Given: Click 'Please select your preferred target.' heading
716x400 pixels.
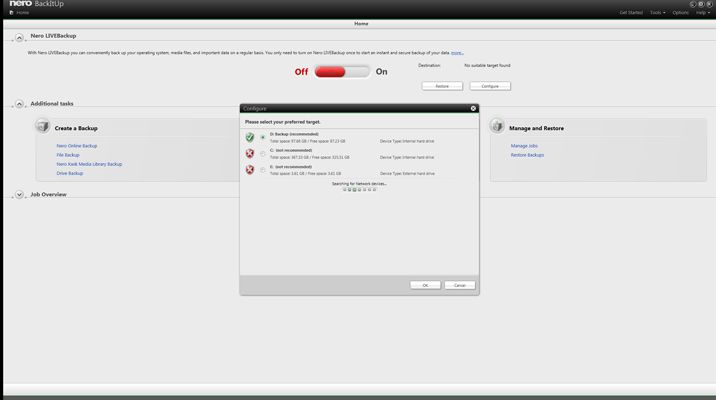Looking at the screenshot, I should pyautogui.click(x=283, y=122).
